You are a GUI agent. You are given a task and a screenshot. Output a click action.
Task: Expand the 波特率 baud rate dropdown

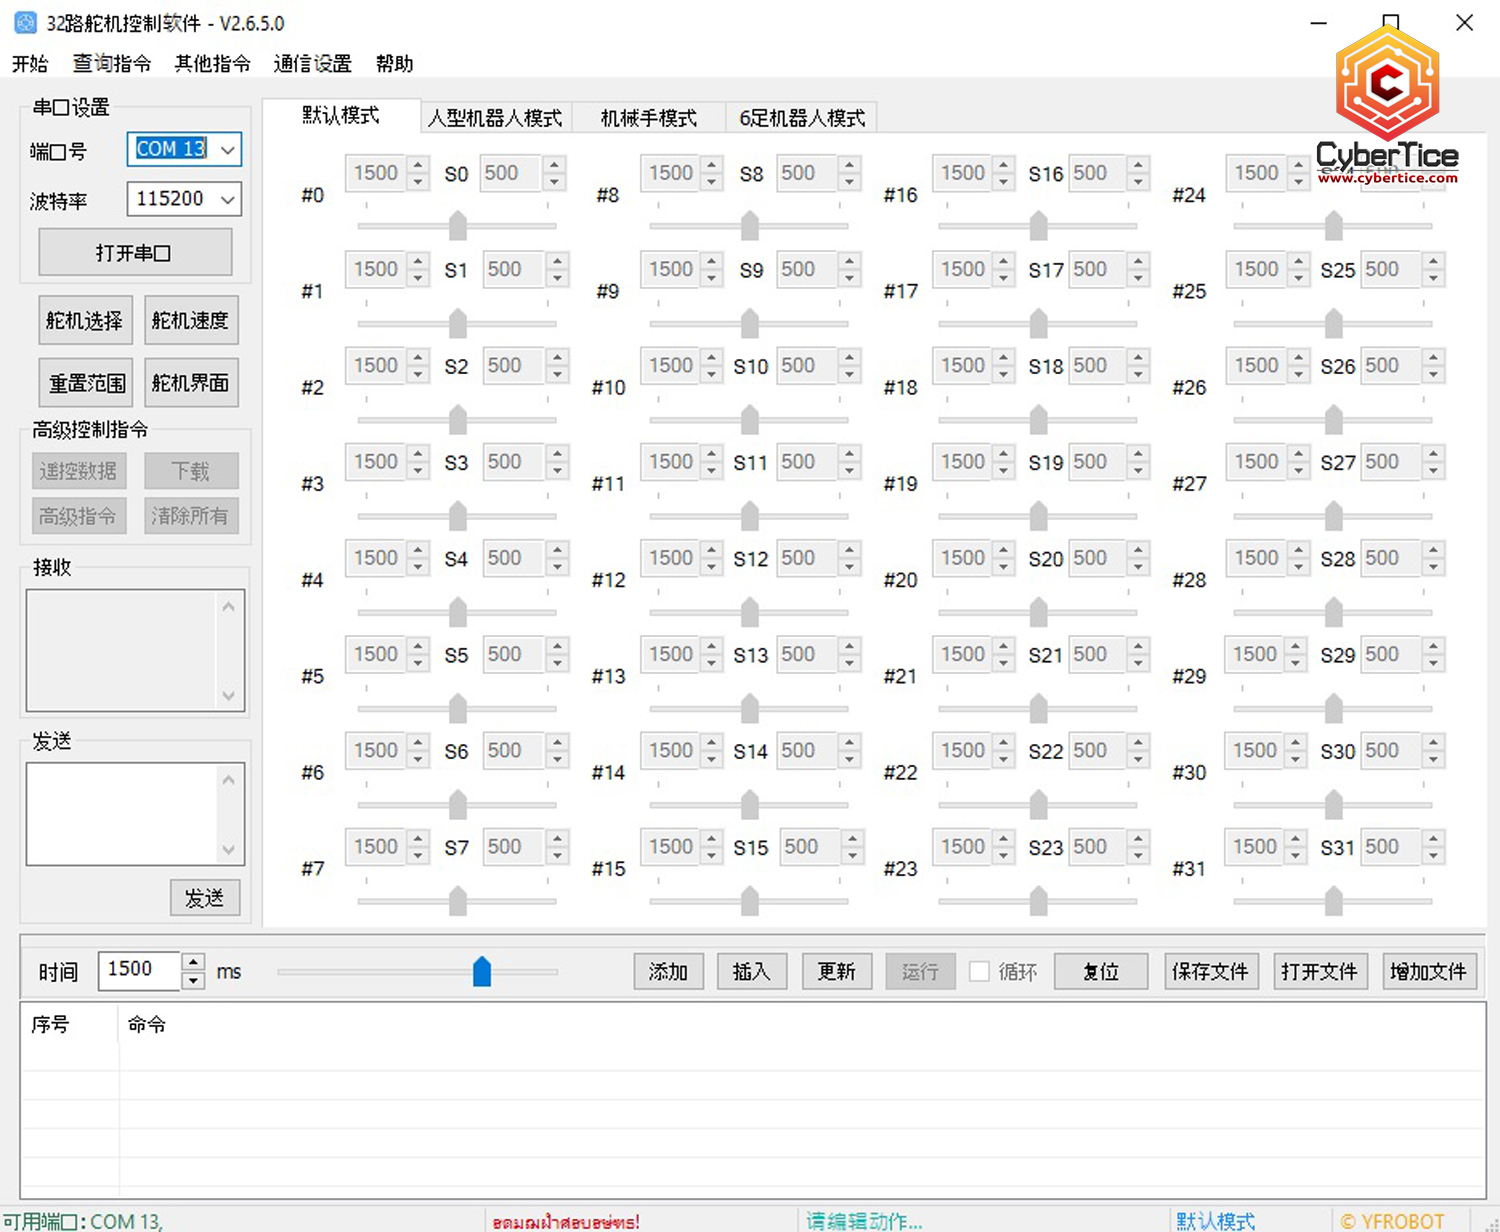click(x=228, y=199)
